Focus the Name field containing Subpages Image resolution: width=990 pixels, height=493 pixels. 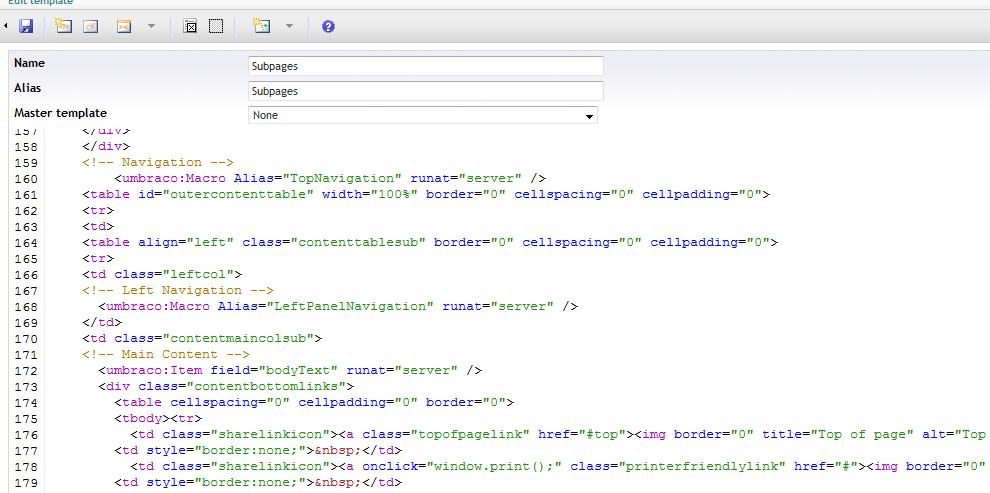[x=426, y=66]
